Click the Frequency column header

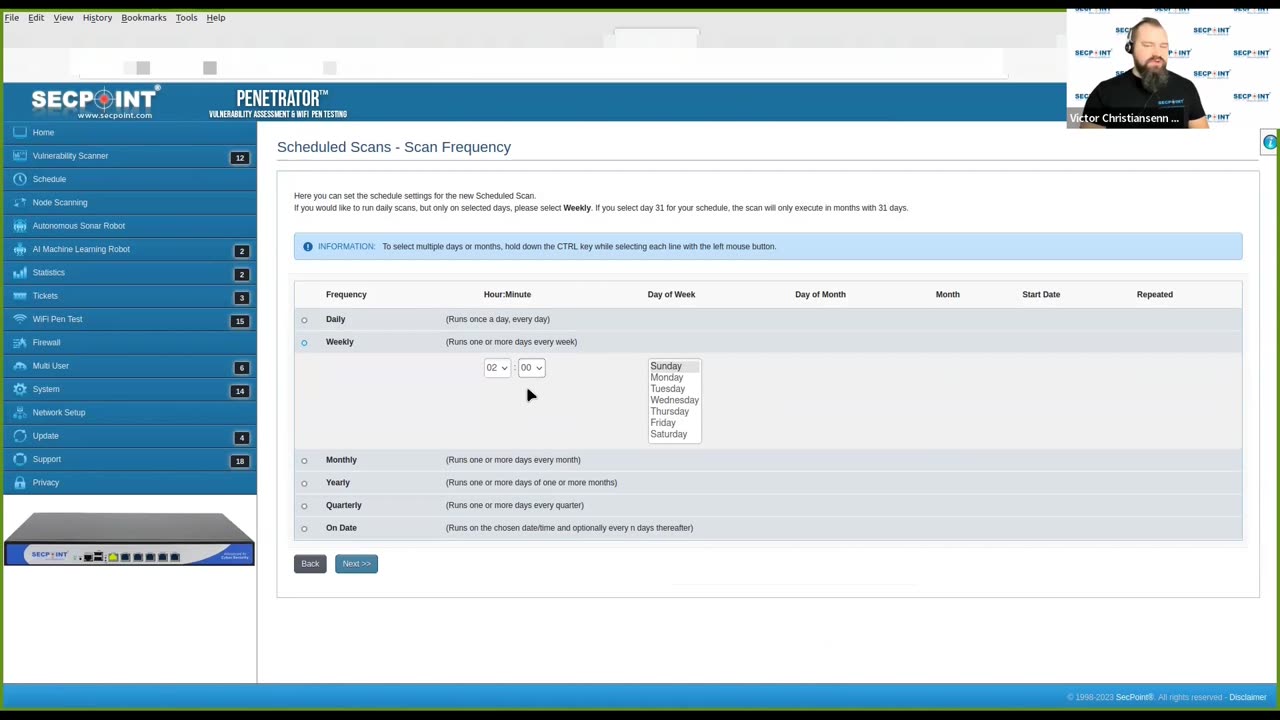pos(346,294)
